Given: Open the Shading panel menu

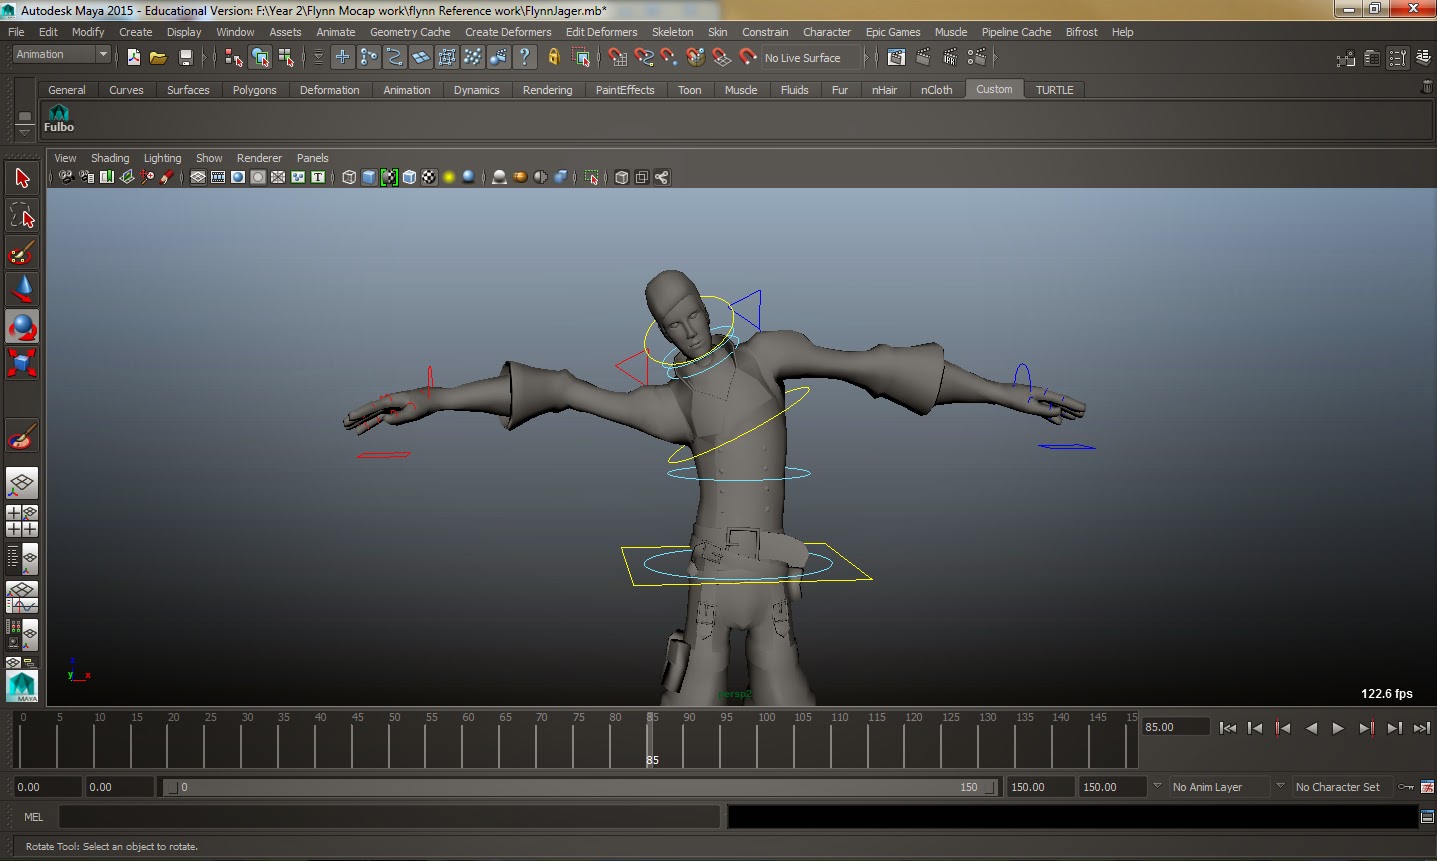Looking at the screenshot, I should pyautogui.click(x=110, y=158).
